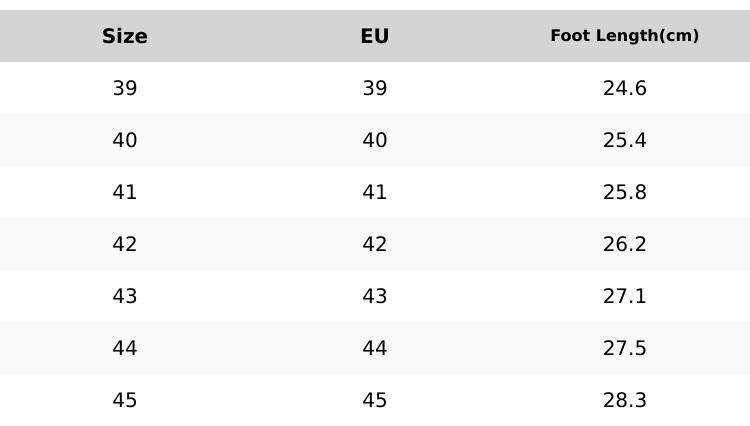Click size 39 in the Size column

(x=125, y=88)
